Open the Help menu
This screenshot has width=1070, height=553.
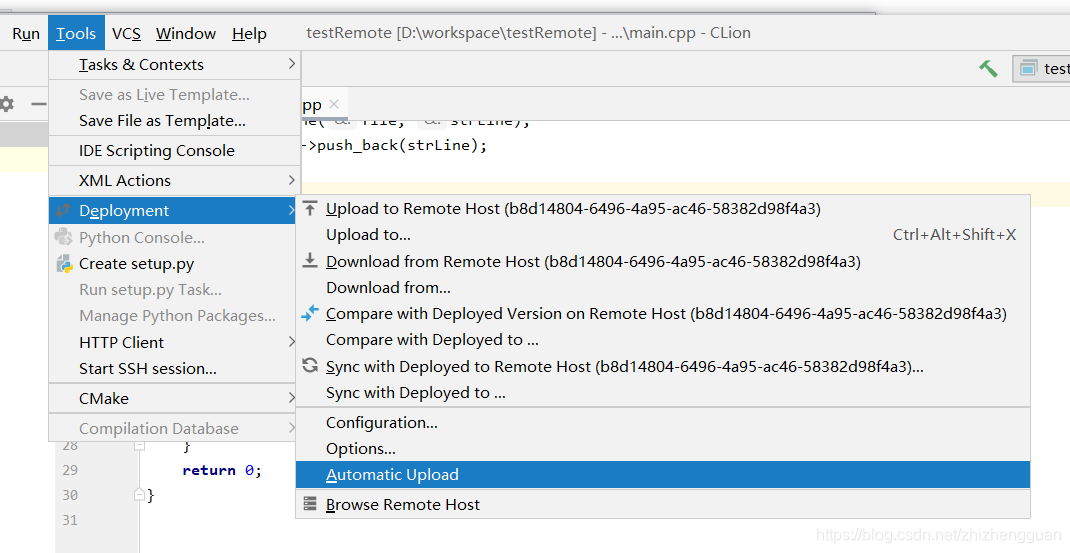pos(249,33)
